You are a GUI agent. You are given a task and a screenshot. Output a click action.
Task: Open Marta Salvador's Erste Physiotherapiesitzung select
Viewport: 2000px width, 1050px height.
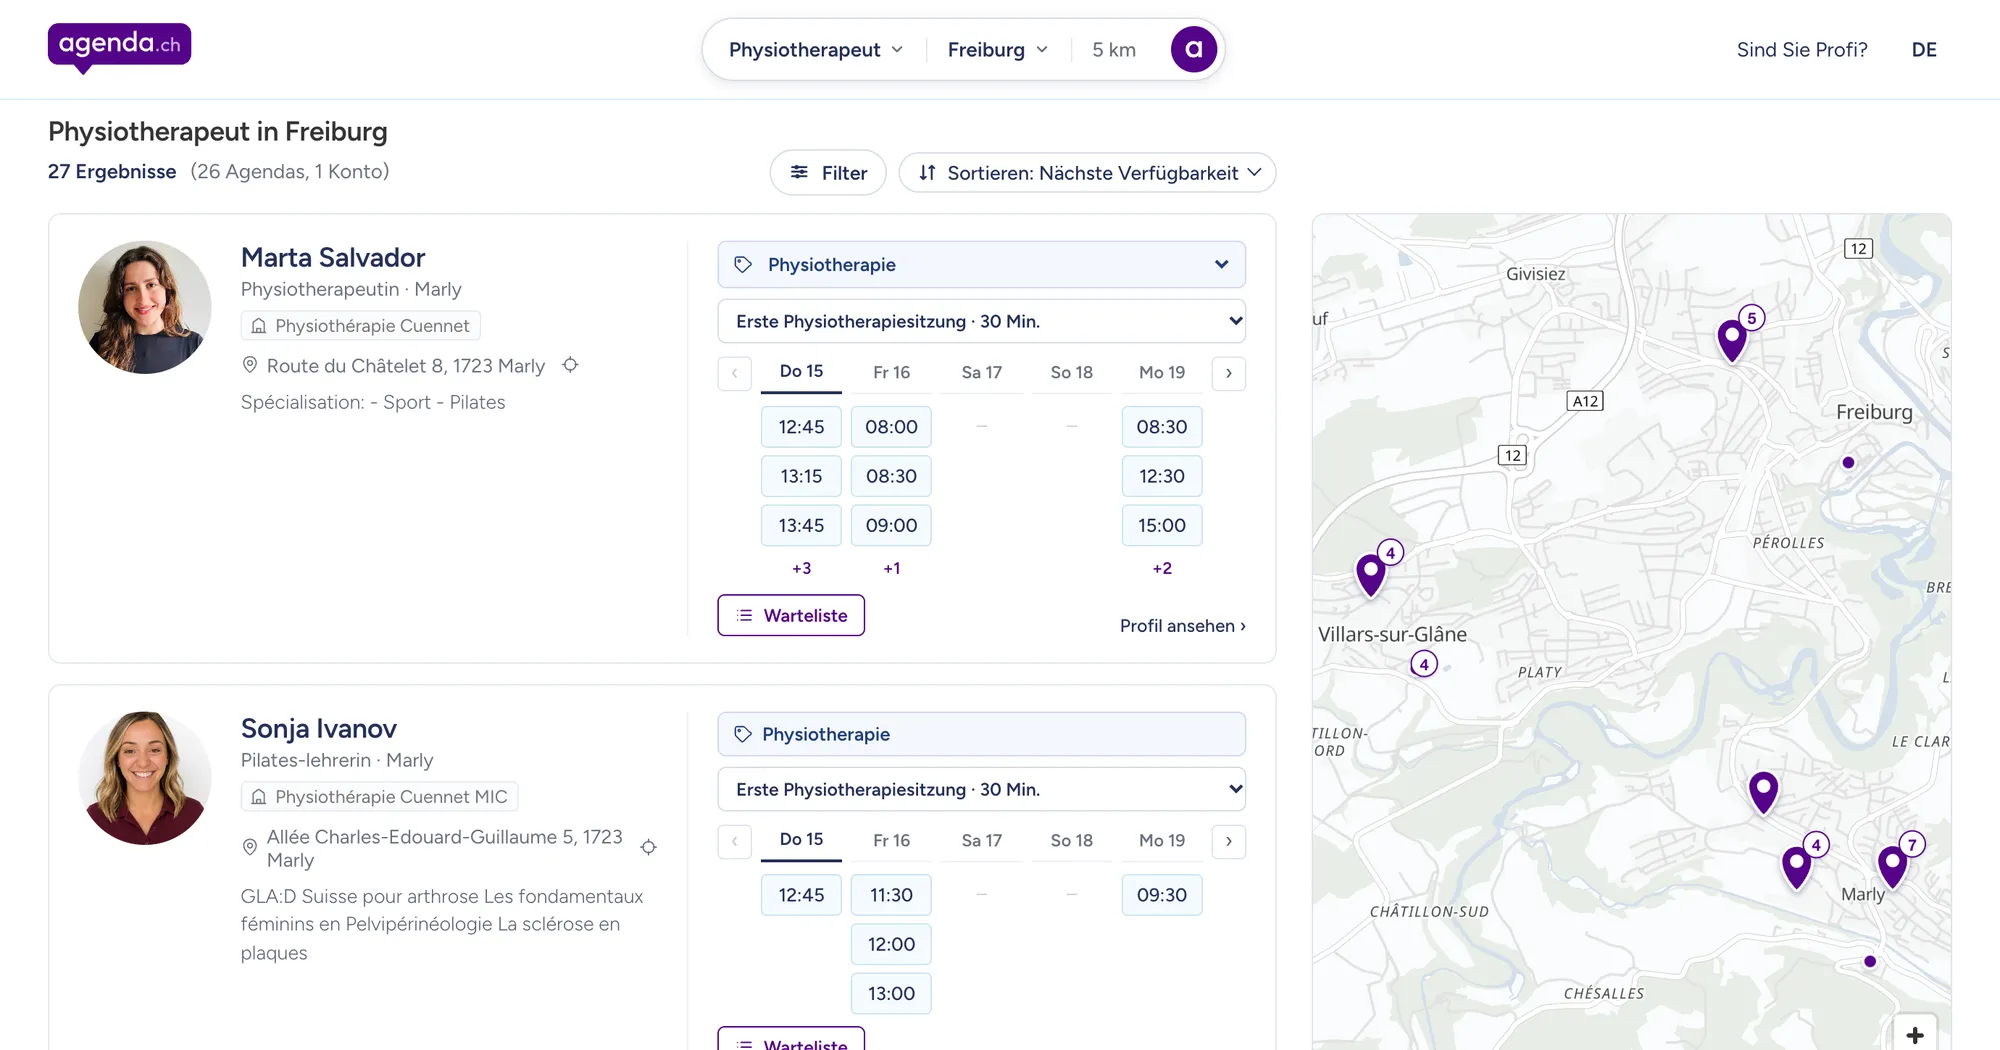tap(981, 321)
